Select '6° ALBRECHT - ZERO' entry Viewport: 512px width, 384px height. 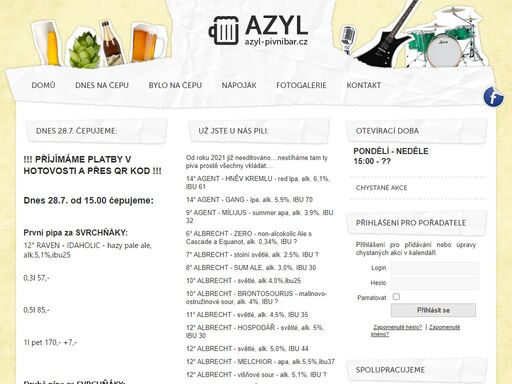point(249,238)
